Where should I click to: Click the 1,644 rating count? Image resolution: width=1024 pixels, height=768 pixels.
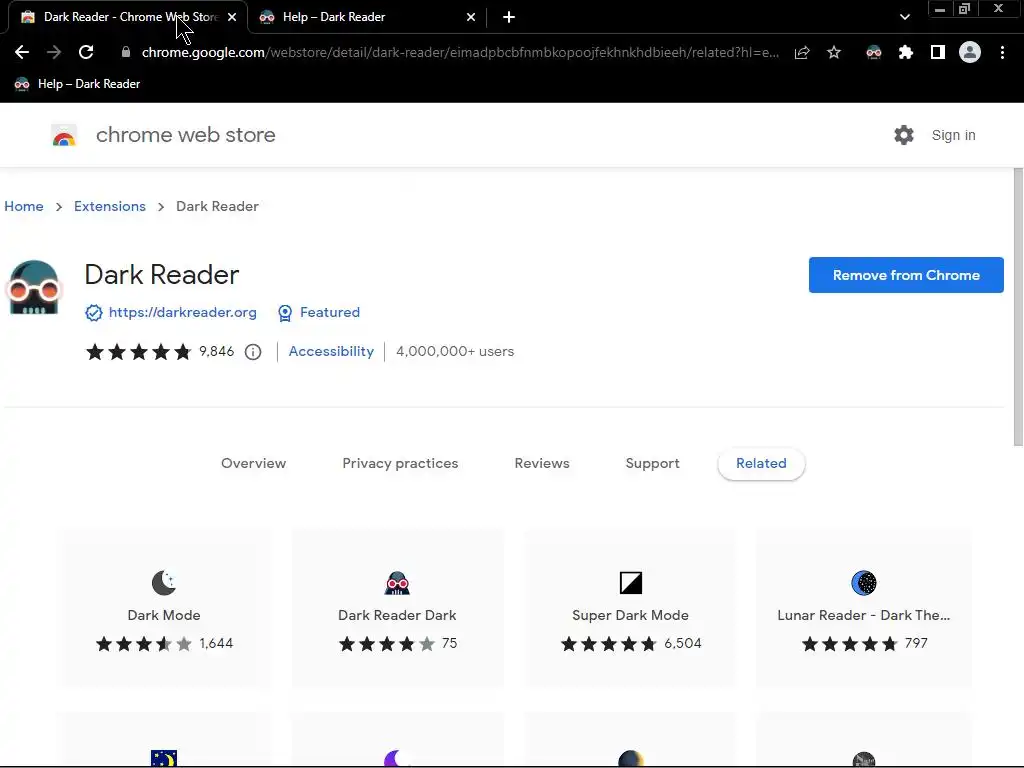216,644
